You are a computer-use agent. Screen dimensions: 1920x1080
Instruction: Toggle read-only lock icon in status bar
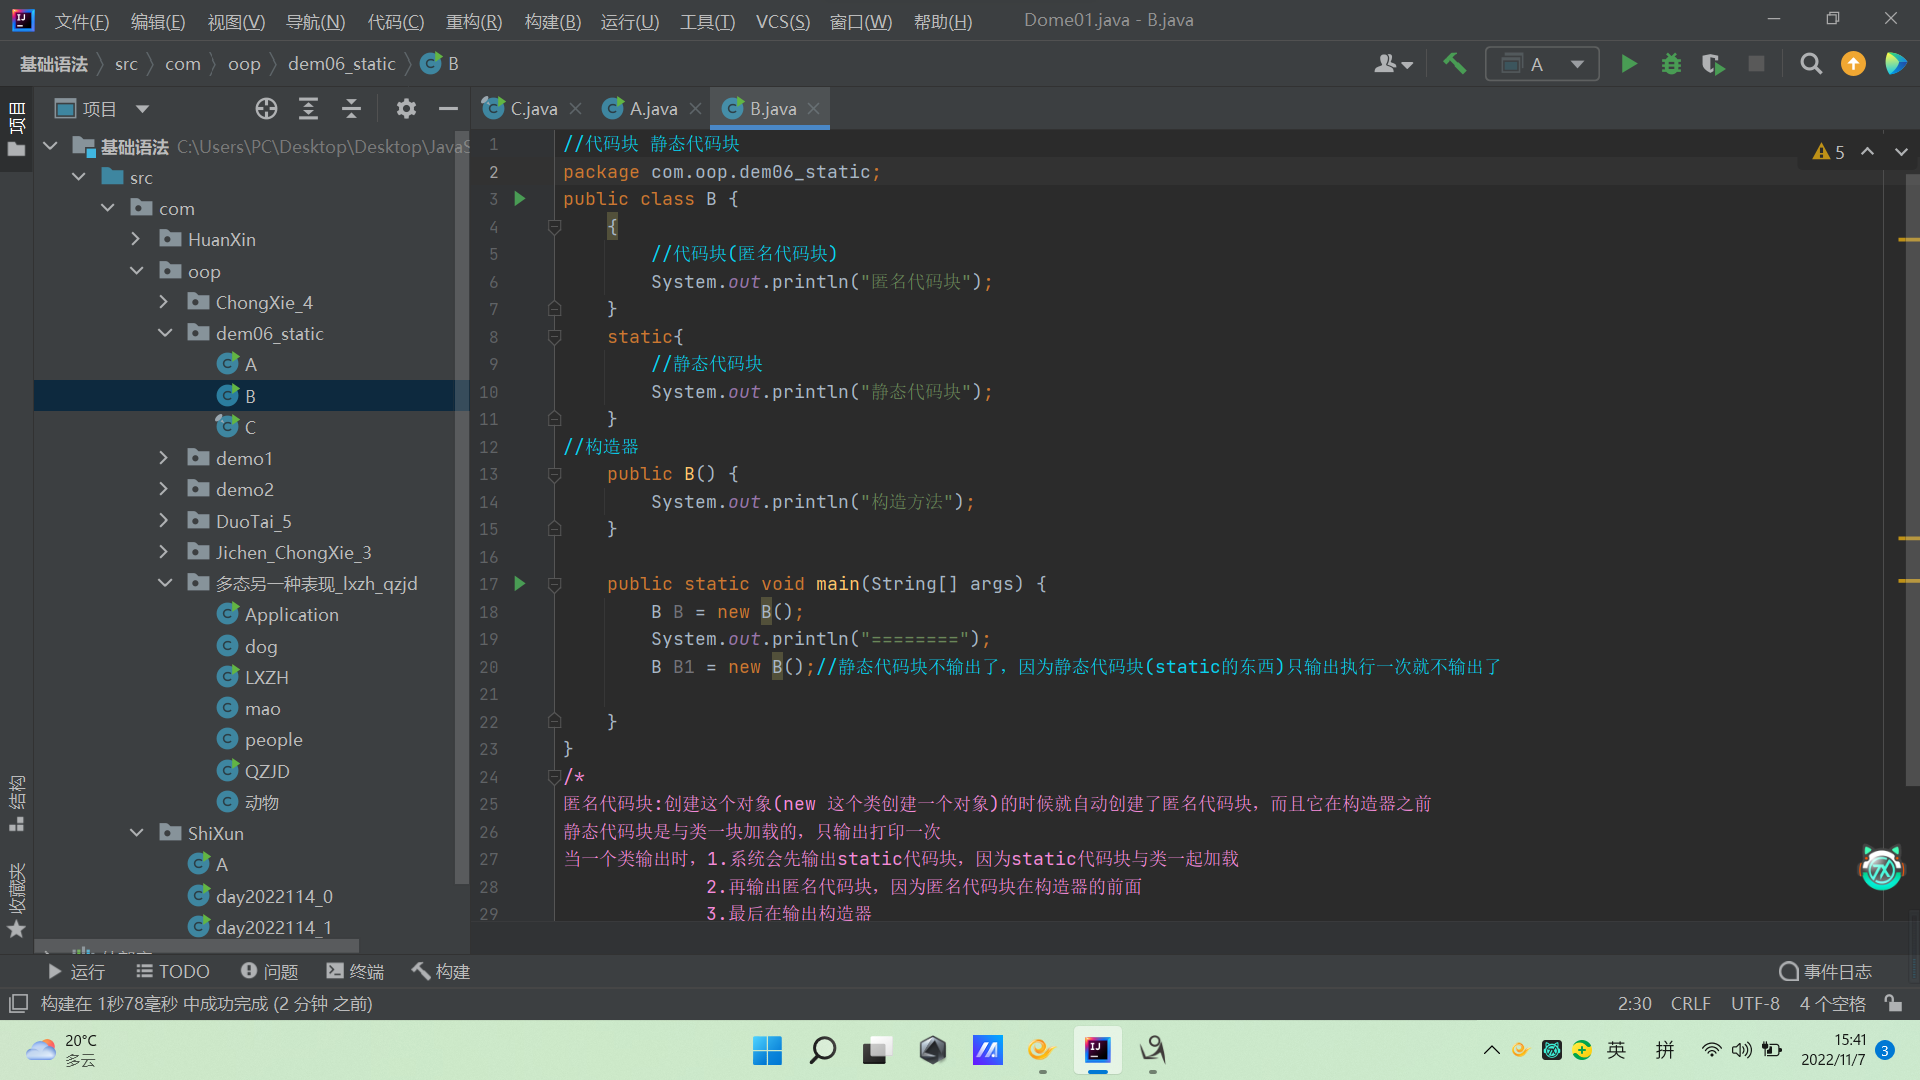tap(1893, 1003)
